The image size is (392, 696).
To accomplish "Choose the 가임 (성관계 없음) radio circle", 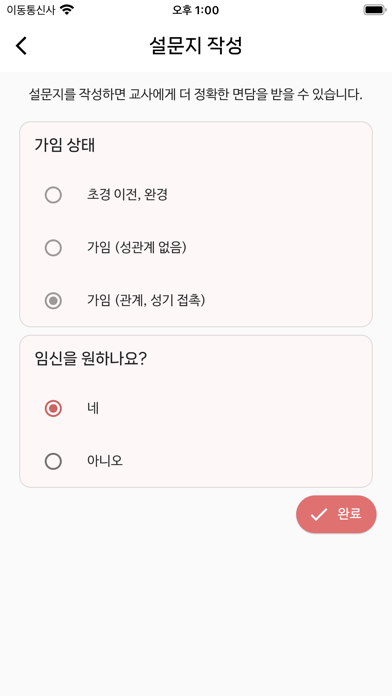I will (x=53, y=248).
